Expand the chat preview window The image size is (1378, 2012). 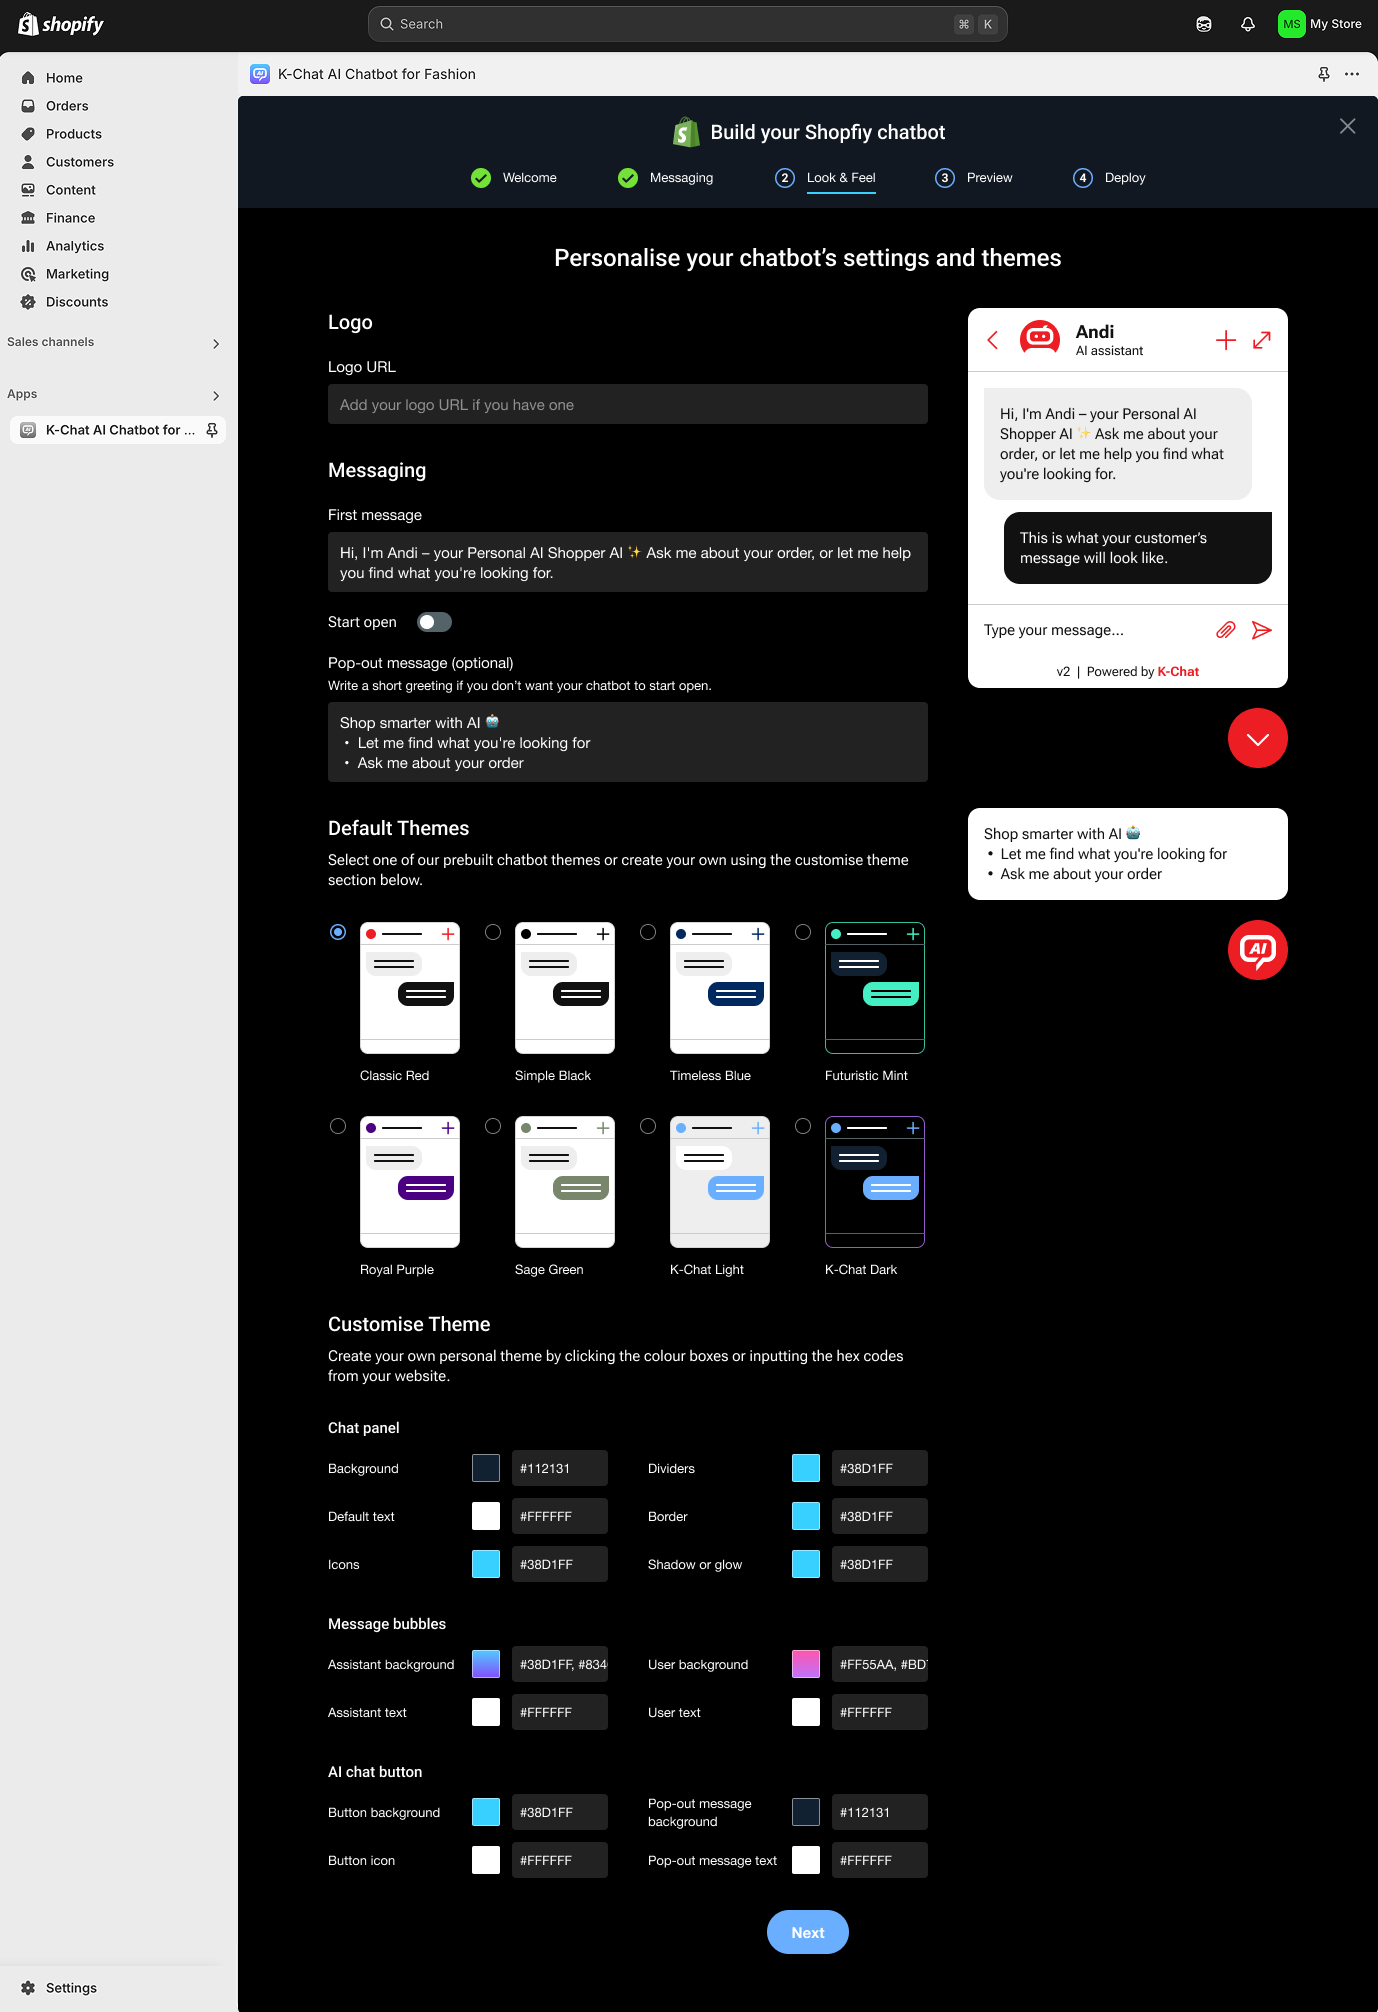coord(1262,340)
